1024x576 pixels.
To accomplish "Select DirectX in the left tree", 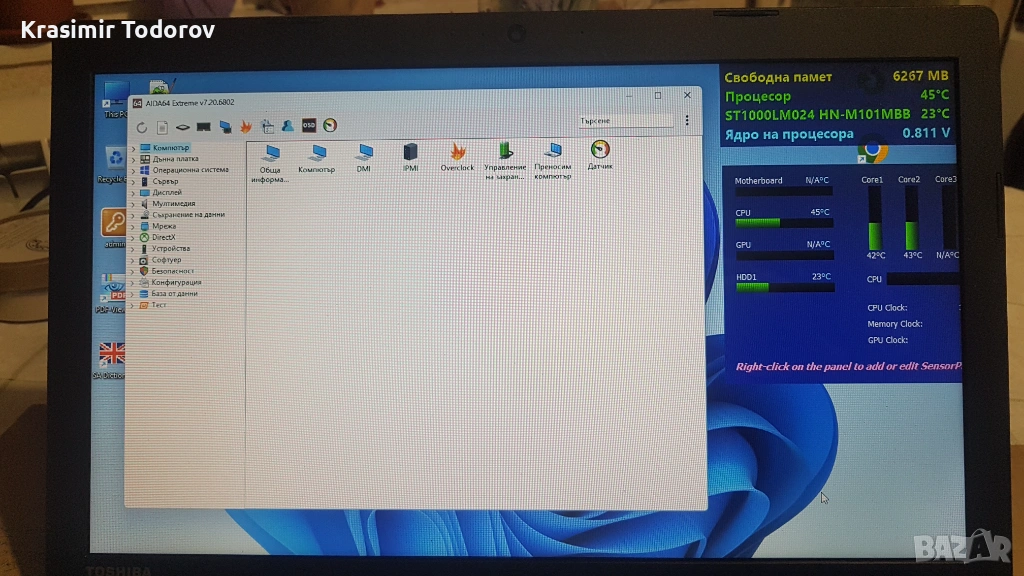I will (x=164, y=237).
